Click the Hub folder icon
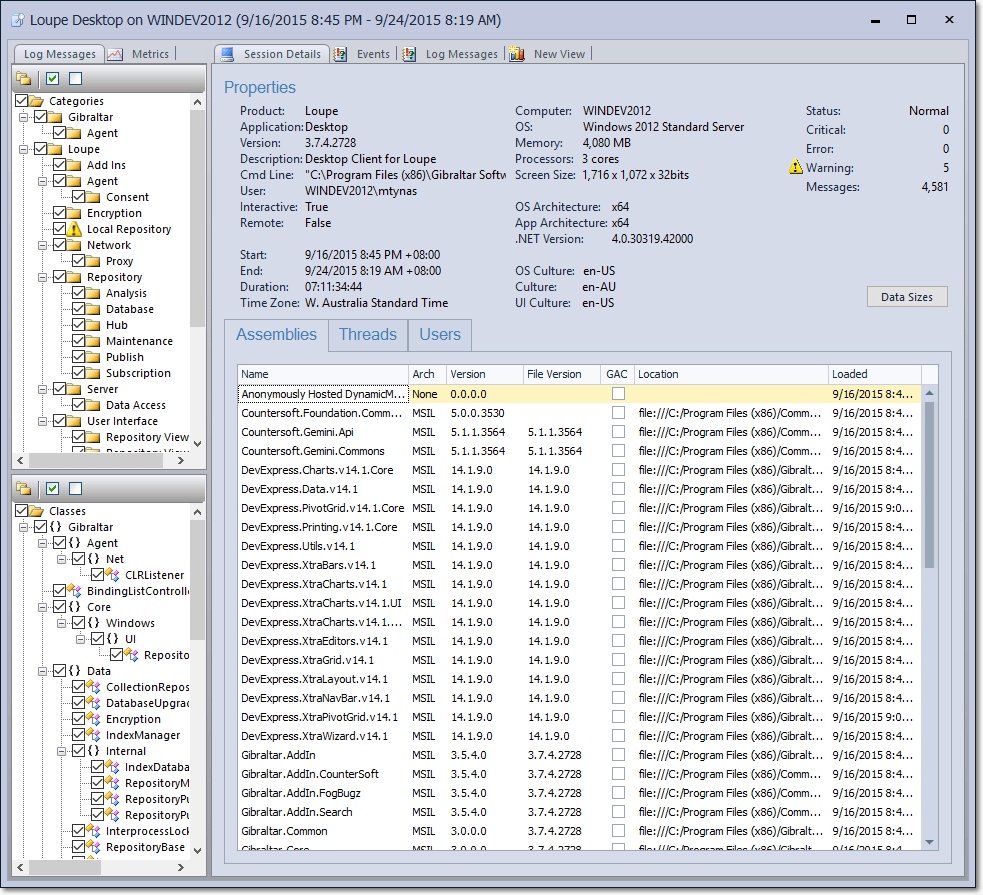Image resolution: width=983 pixels, height=895 pixels. [x=93, y=325]
